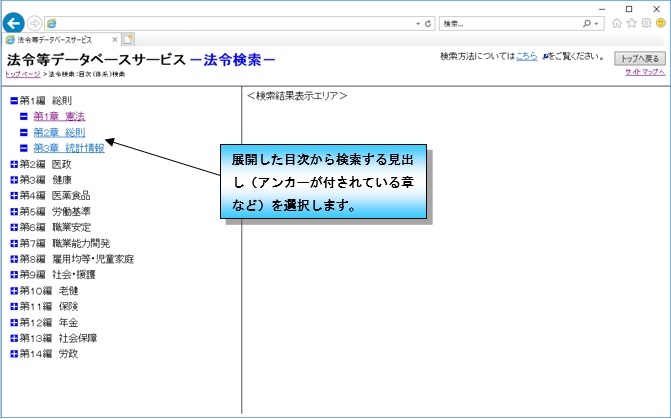Screen dimensions: 671x419
Task: Open a new blank browser tab
Action: pos(128,40)
